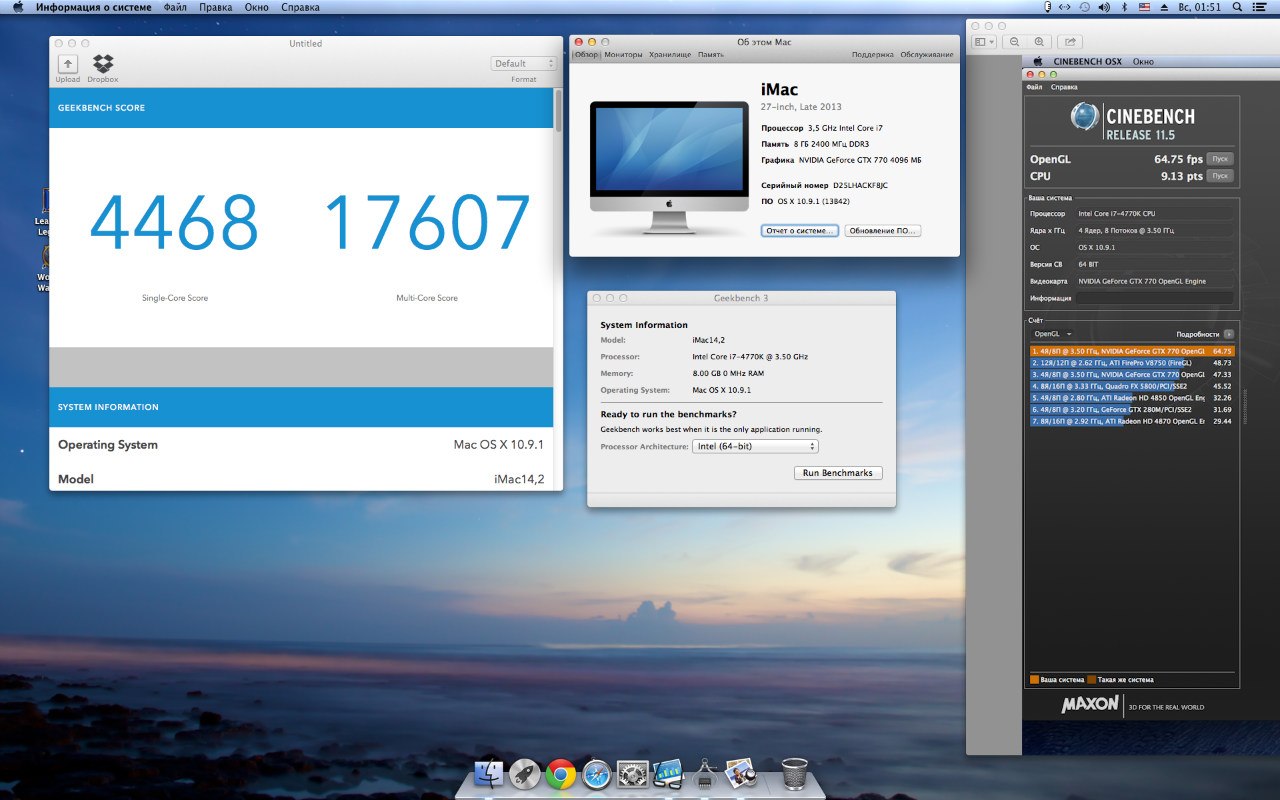Open the Default format dropdown
The width and height of the screenshot is (1280, 800).
pyautogui.click(x=523, y=63)
